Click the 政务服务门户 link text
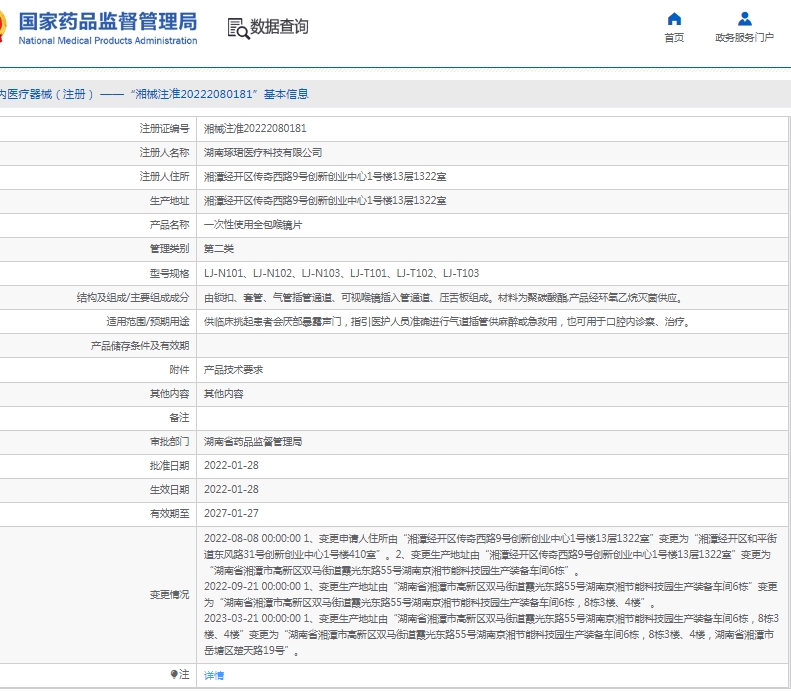791x691 pixels. [745, 38]
